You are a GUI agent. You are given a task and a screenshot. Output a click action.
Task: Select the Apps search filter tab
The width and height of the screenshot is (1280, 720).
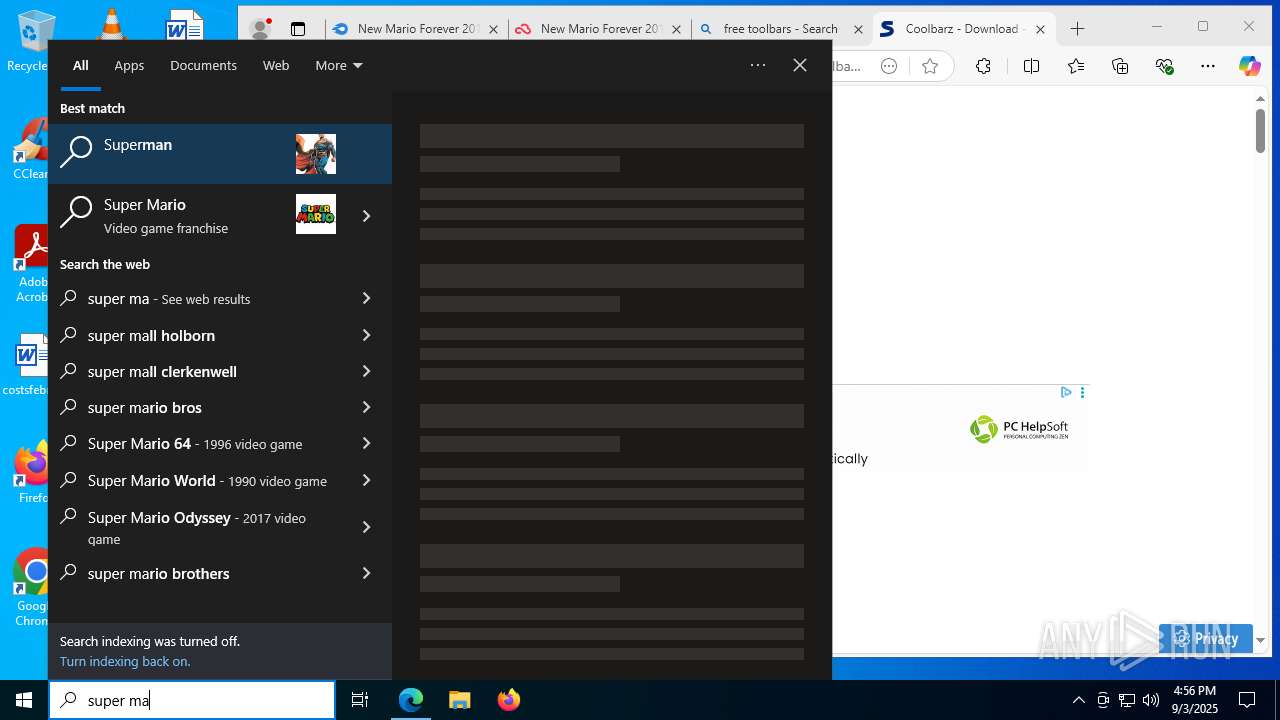click(129, 65)
